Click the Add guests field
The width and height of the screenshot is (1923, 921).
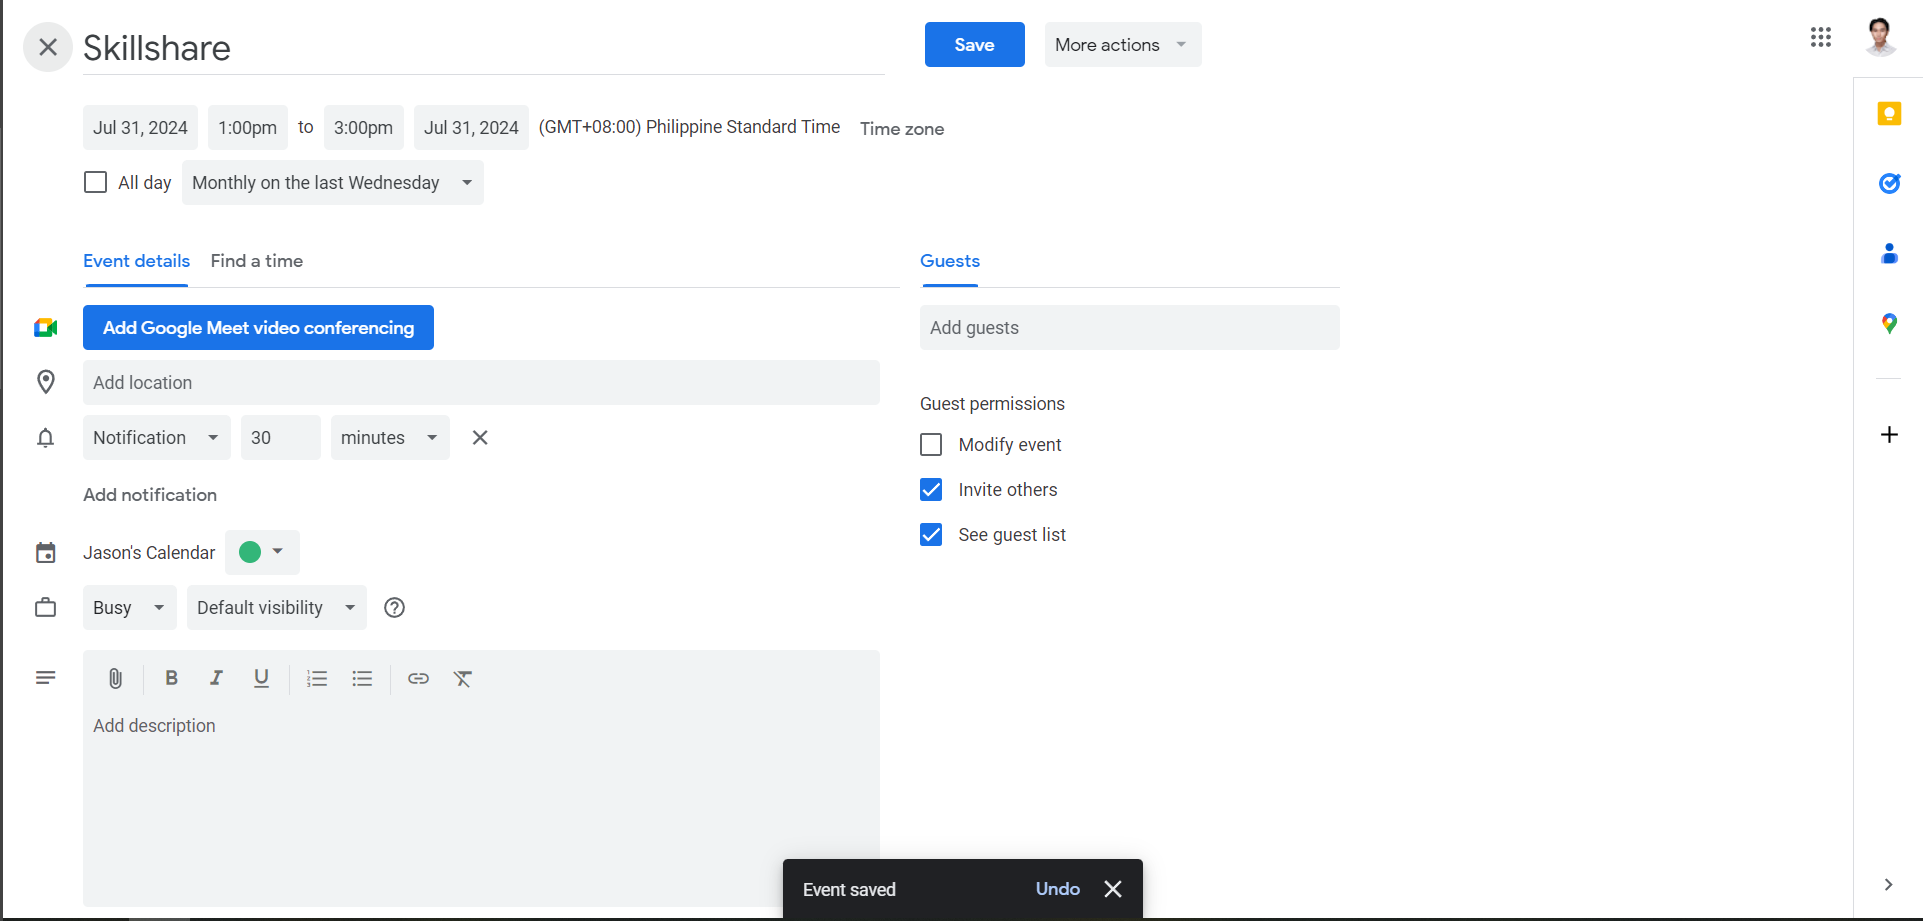pos(1130,328)
